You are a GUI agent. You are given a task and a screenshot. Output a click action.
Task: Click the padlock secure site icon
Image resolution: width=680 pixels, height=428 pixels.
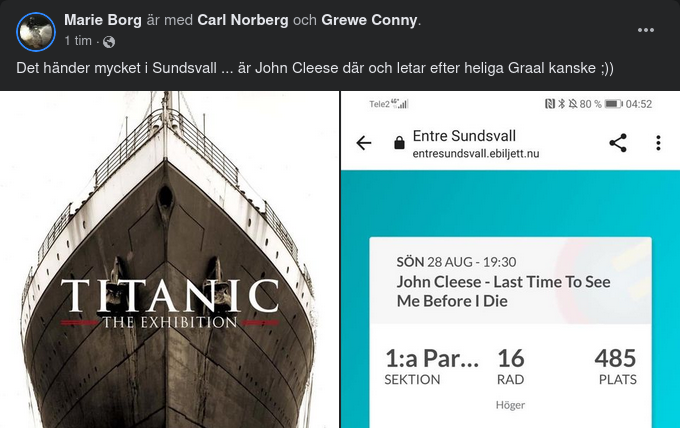399,143
